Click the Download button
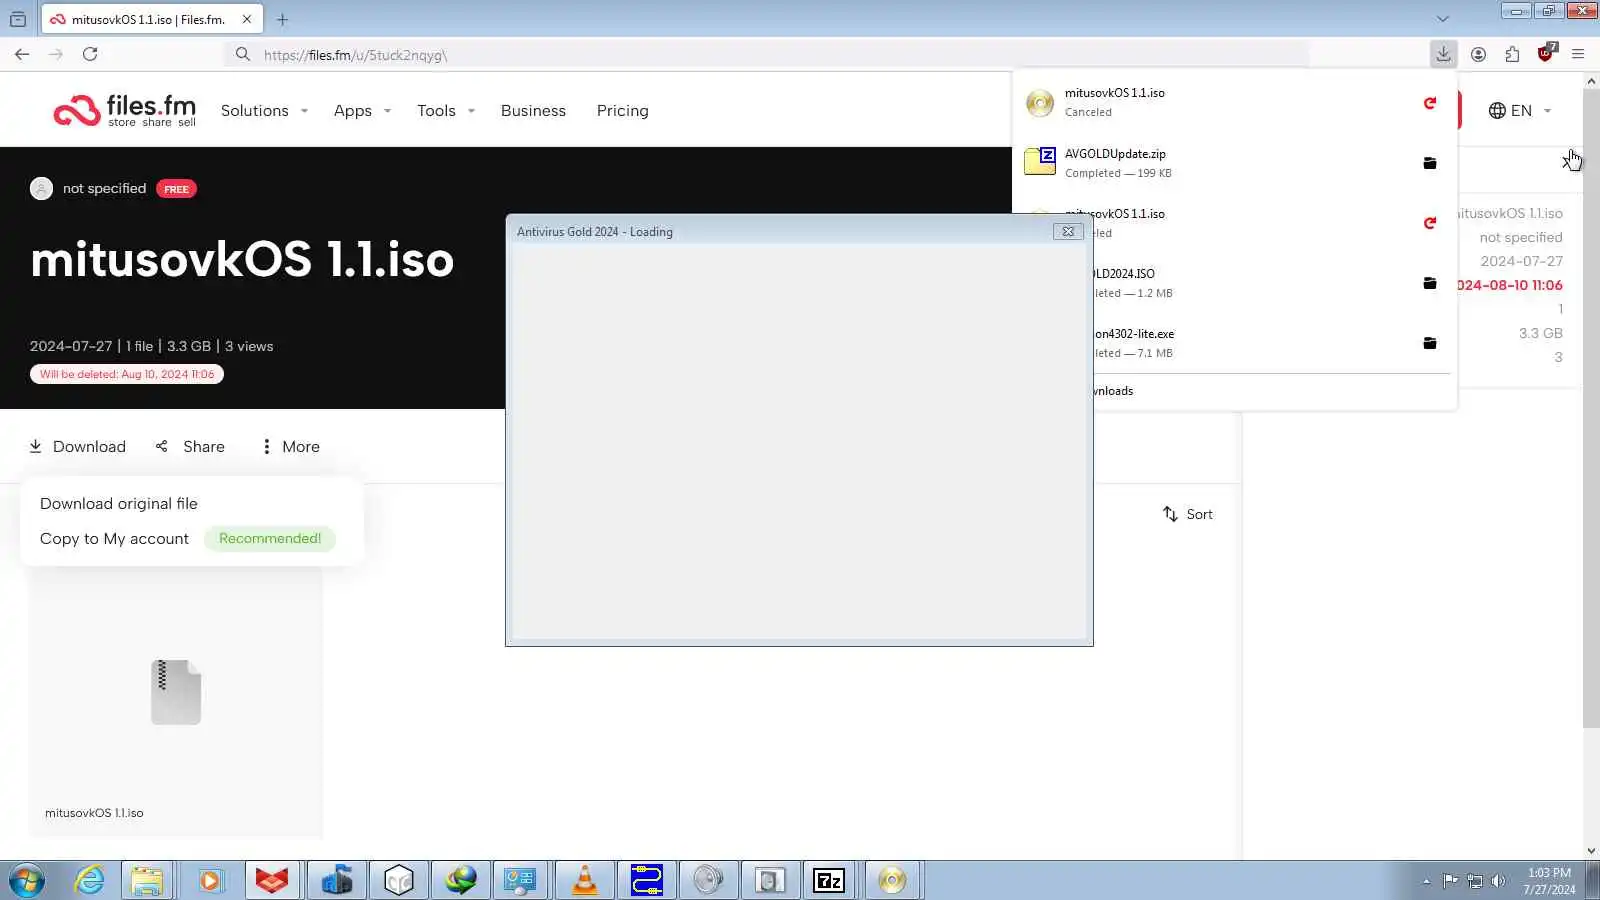 point(77,447)
